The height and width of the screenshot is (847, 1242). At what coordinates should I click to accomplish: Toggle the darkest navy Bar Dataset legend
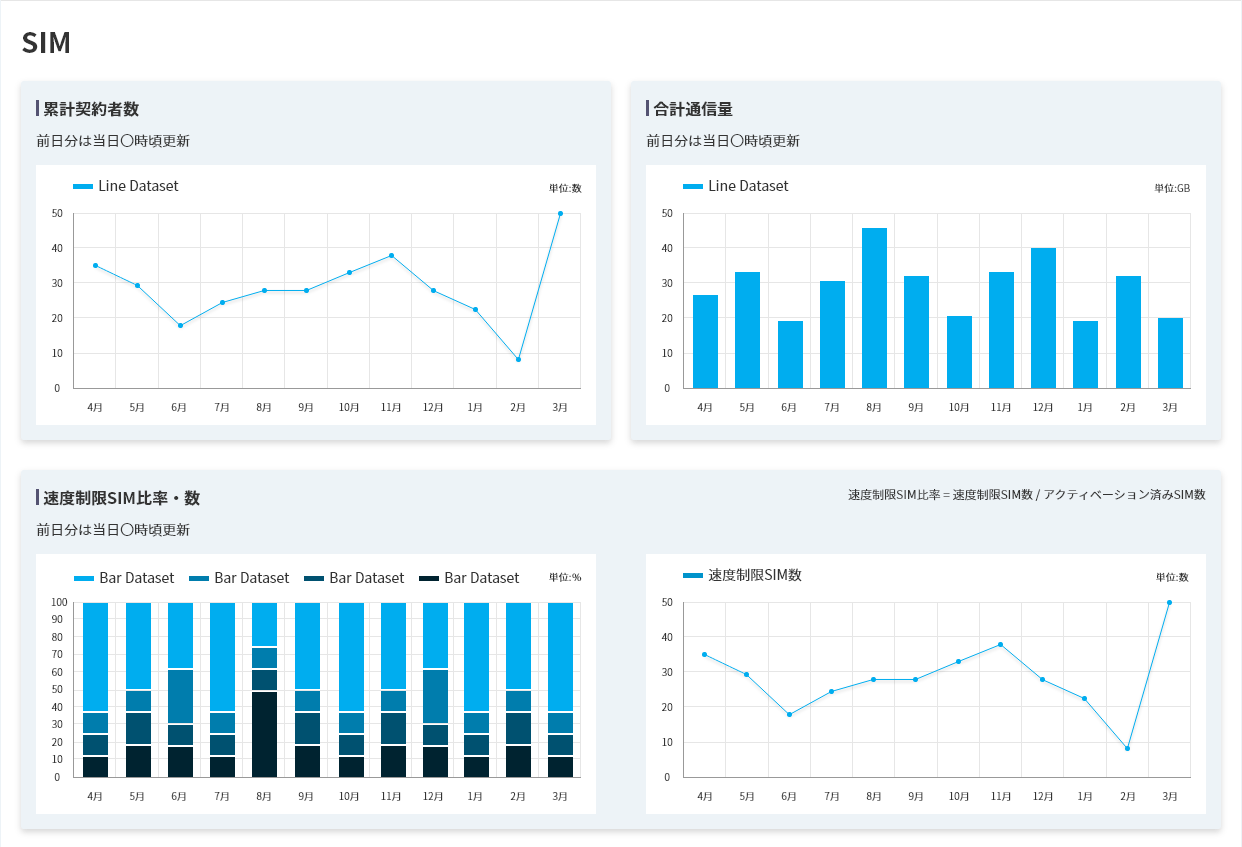[469, 578]
